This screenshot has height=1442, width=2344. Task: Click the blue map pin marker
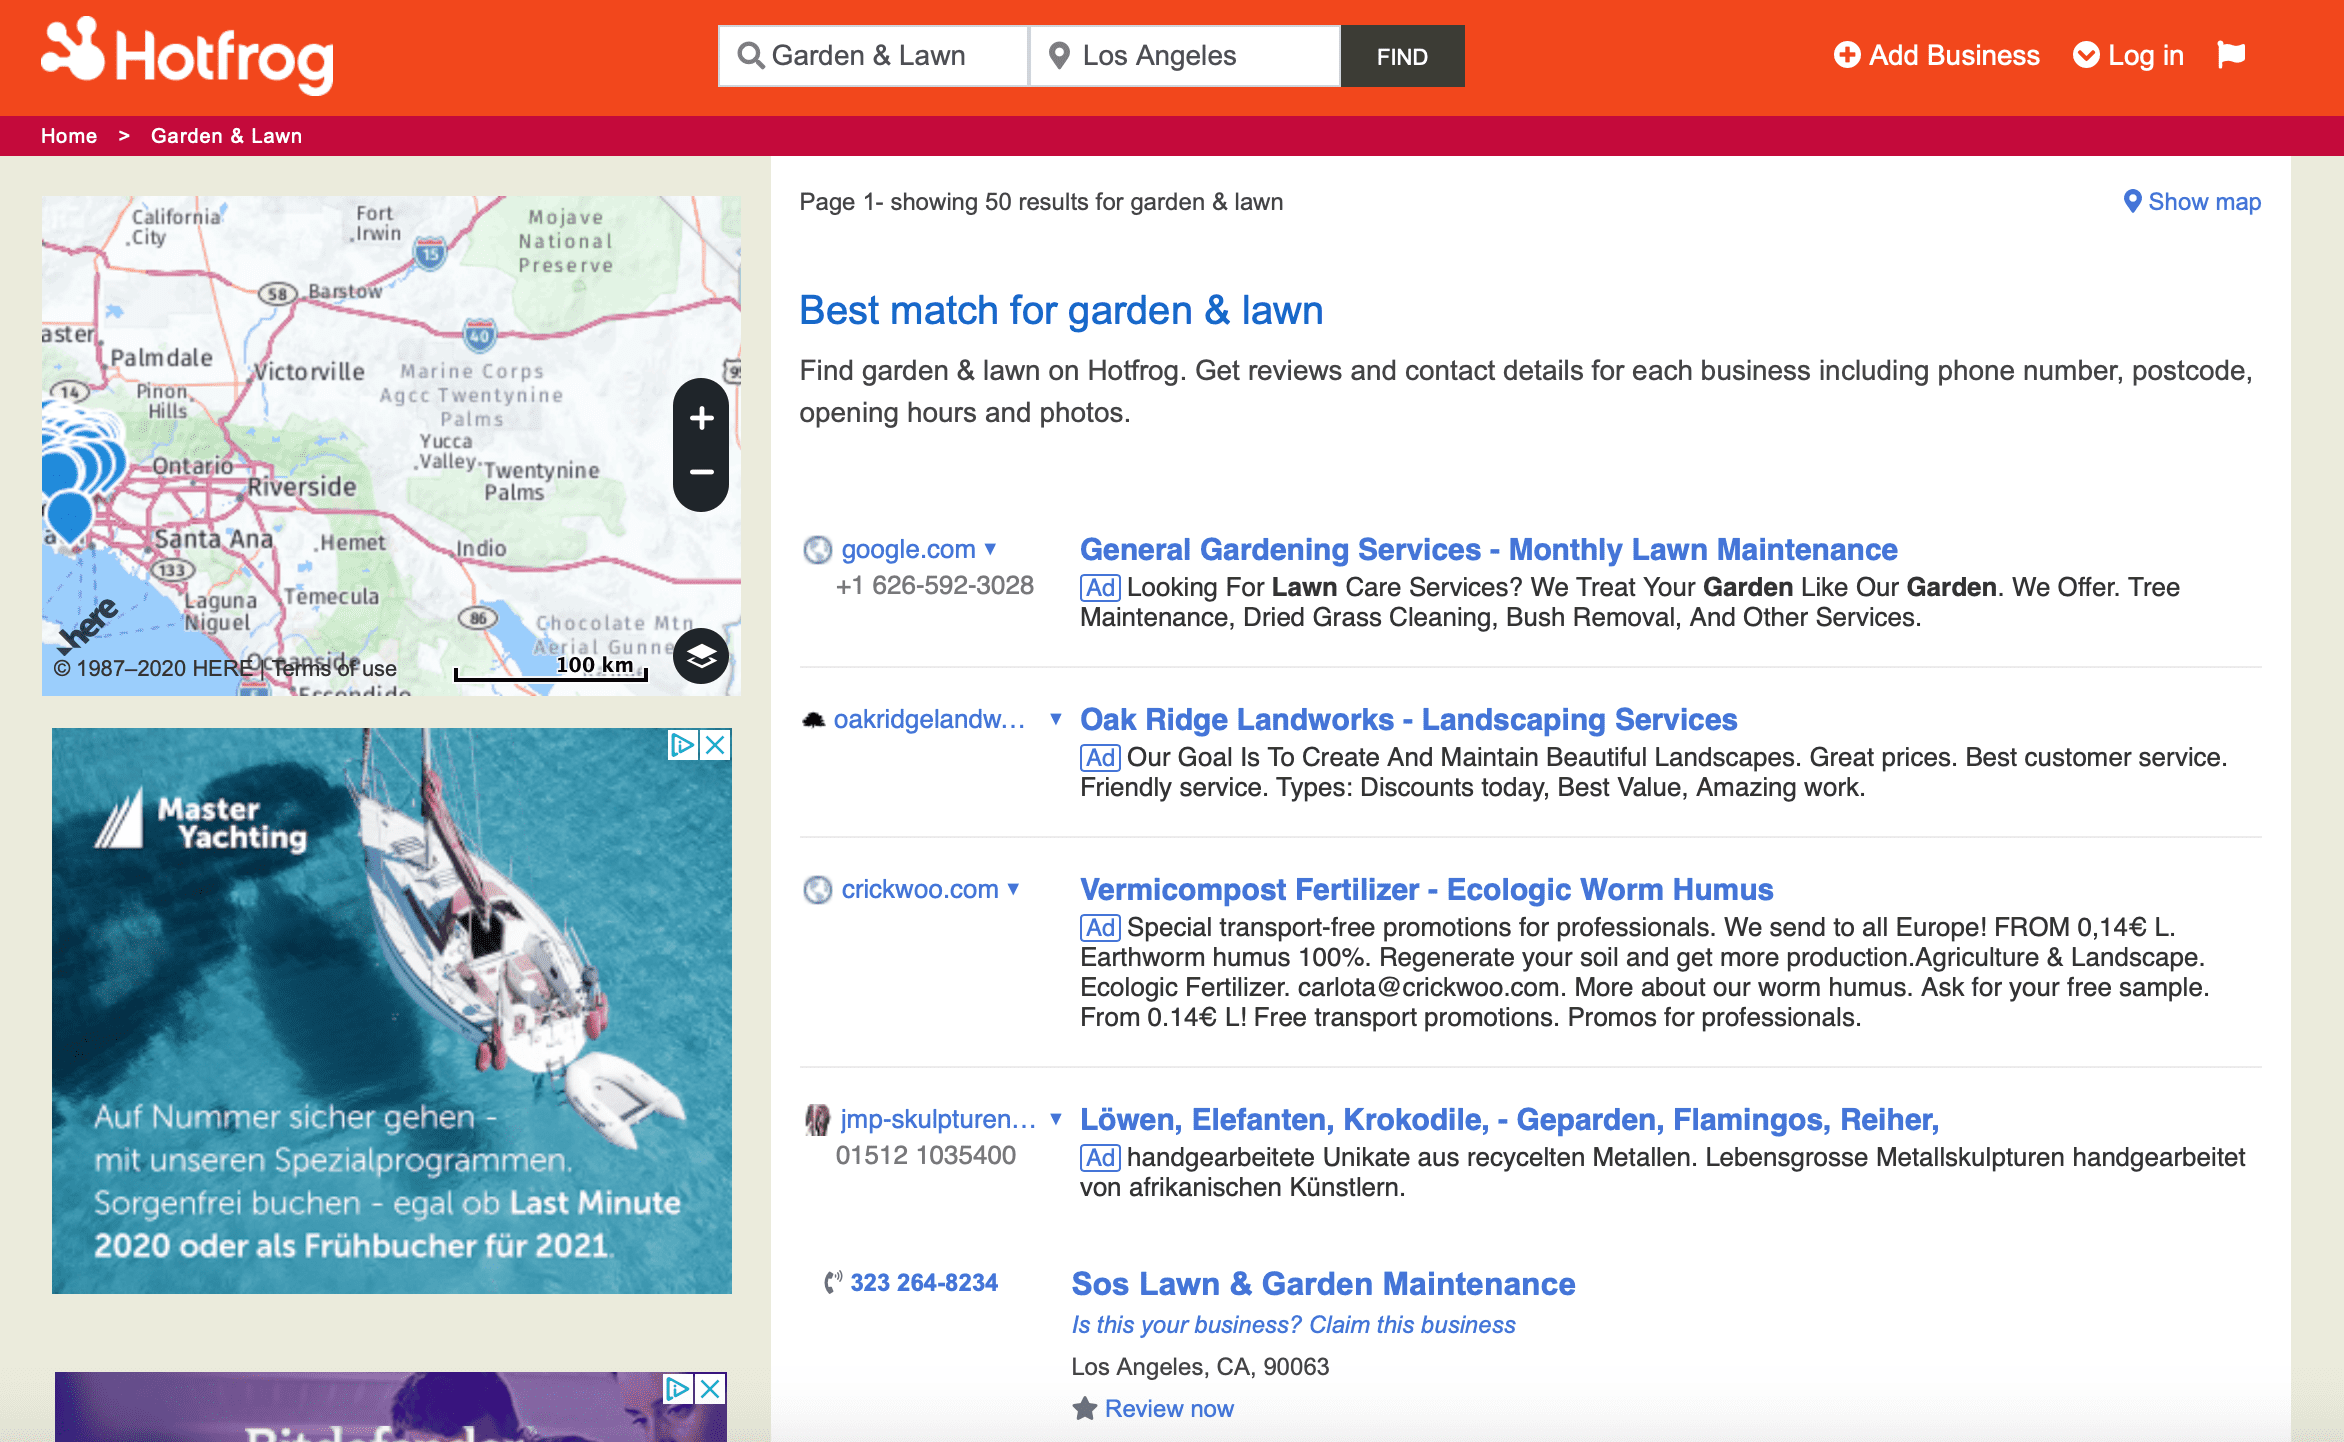tap(69, 518)
